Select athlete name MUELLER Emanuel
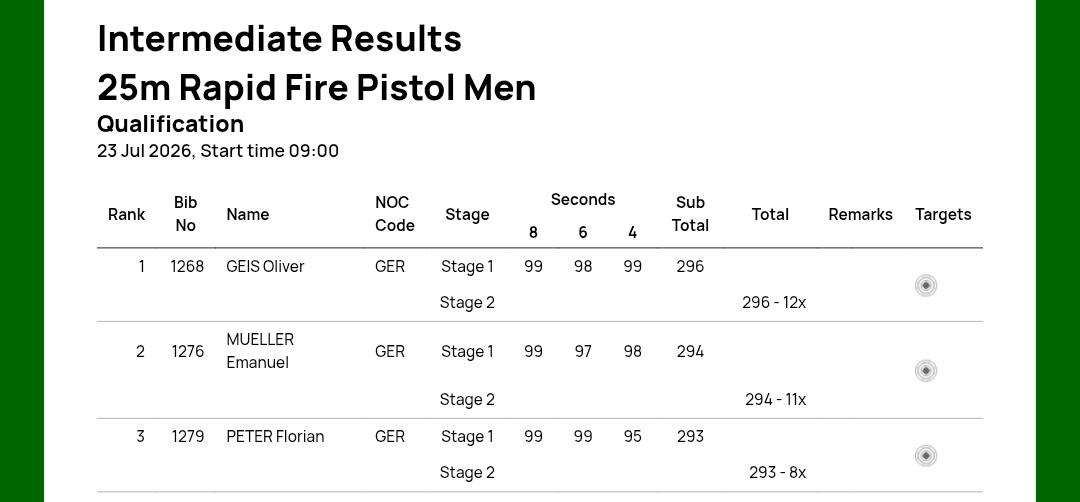 [260, 351]
